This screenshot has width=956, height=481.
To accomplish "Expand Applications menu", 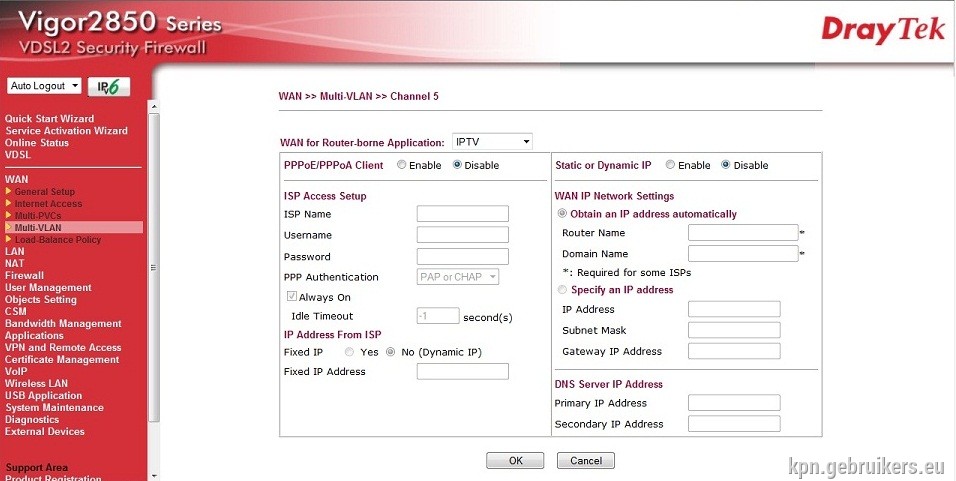I will [34, 335].
